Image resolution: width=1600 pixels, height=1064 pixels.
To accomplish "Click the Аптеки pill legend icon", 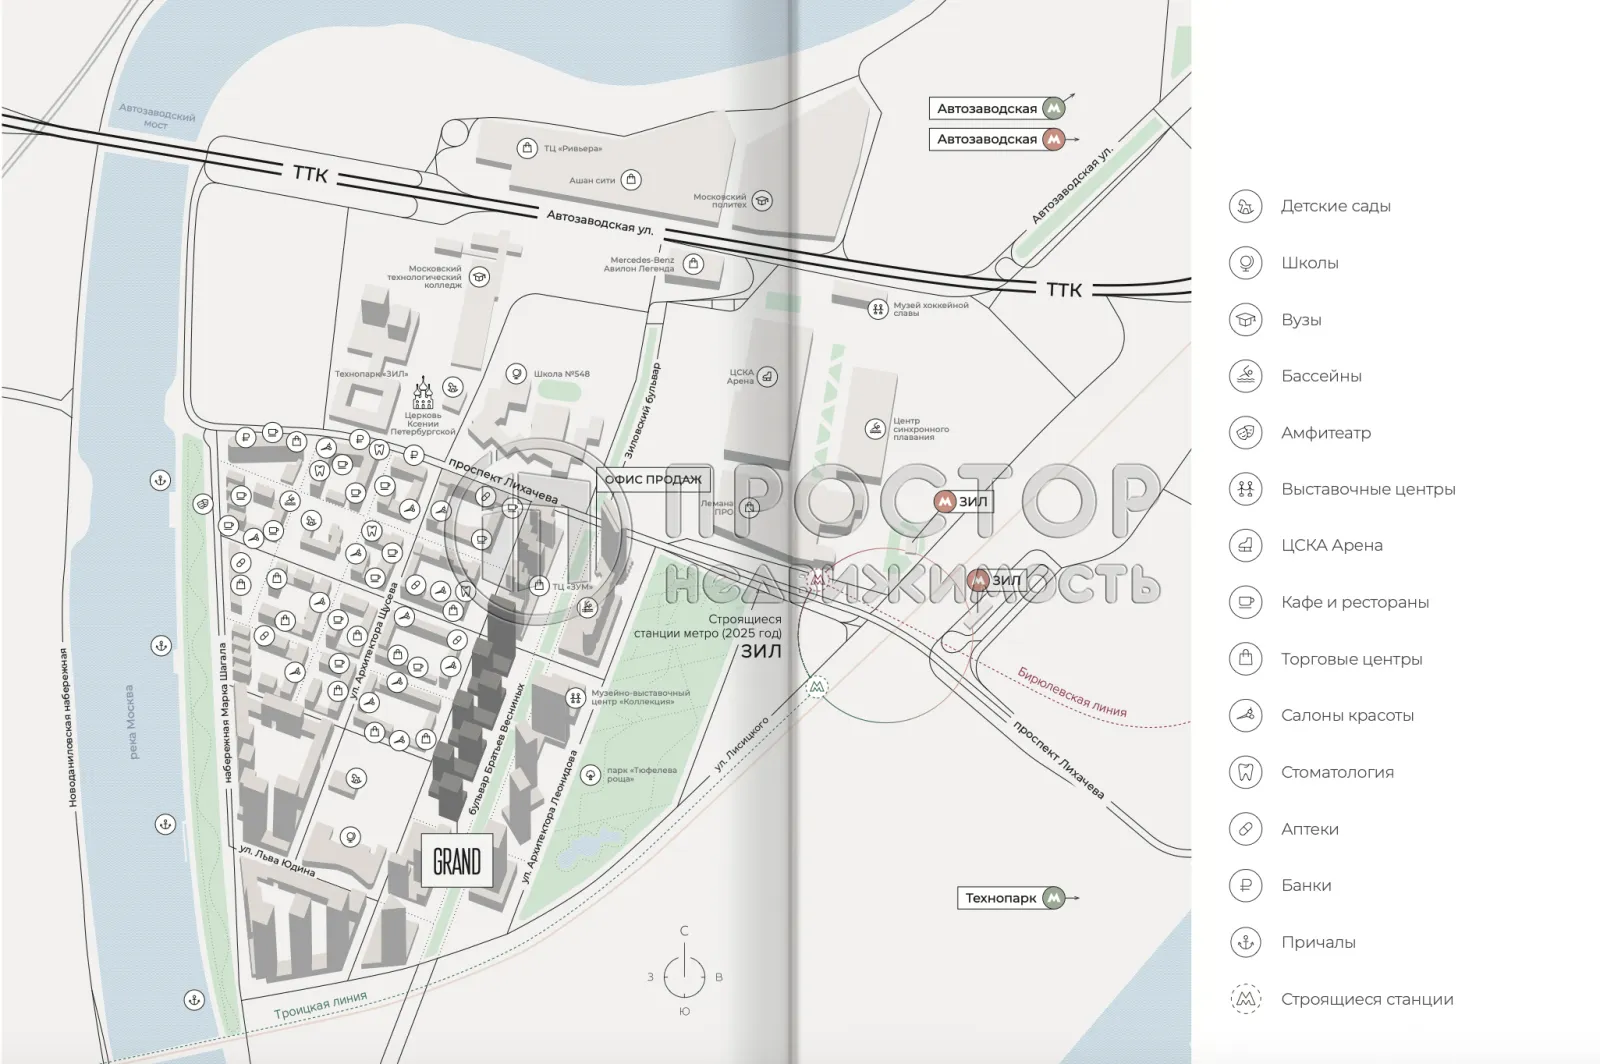I will point(1245,829).
